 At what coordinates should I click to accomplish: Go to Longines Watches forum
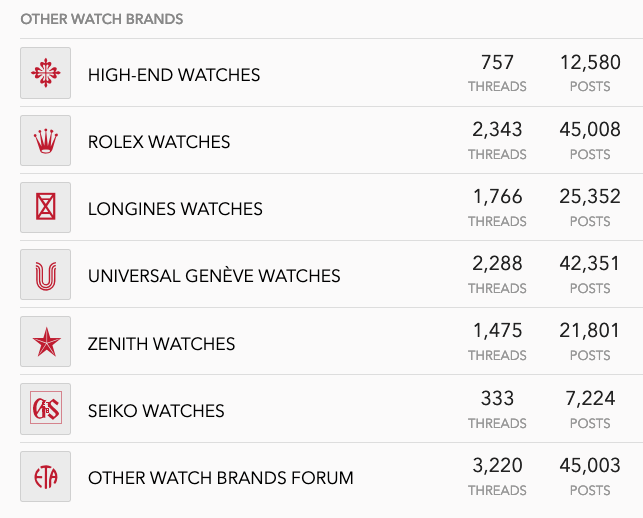[175, 209]
